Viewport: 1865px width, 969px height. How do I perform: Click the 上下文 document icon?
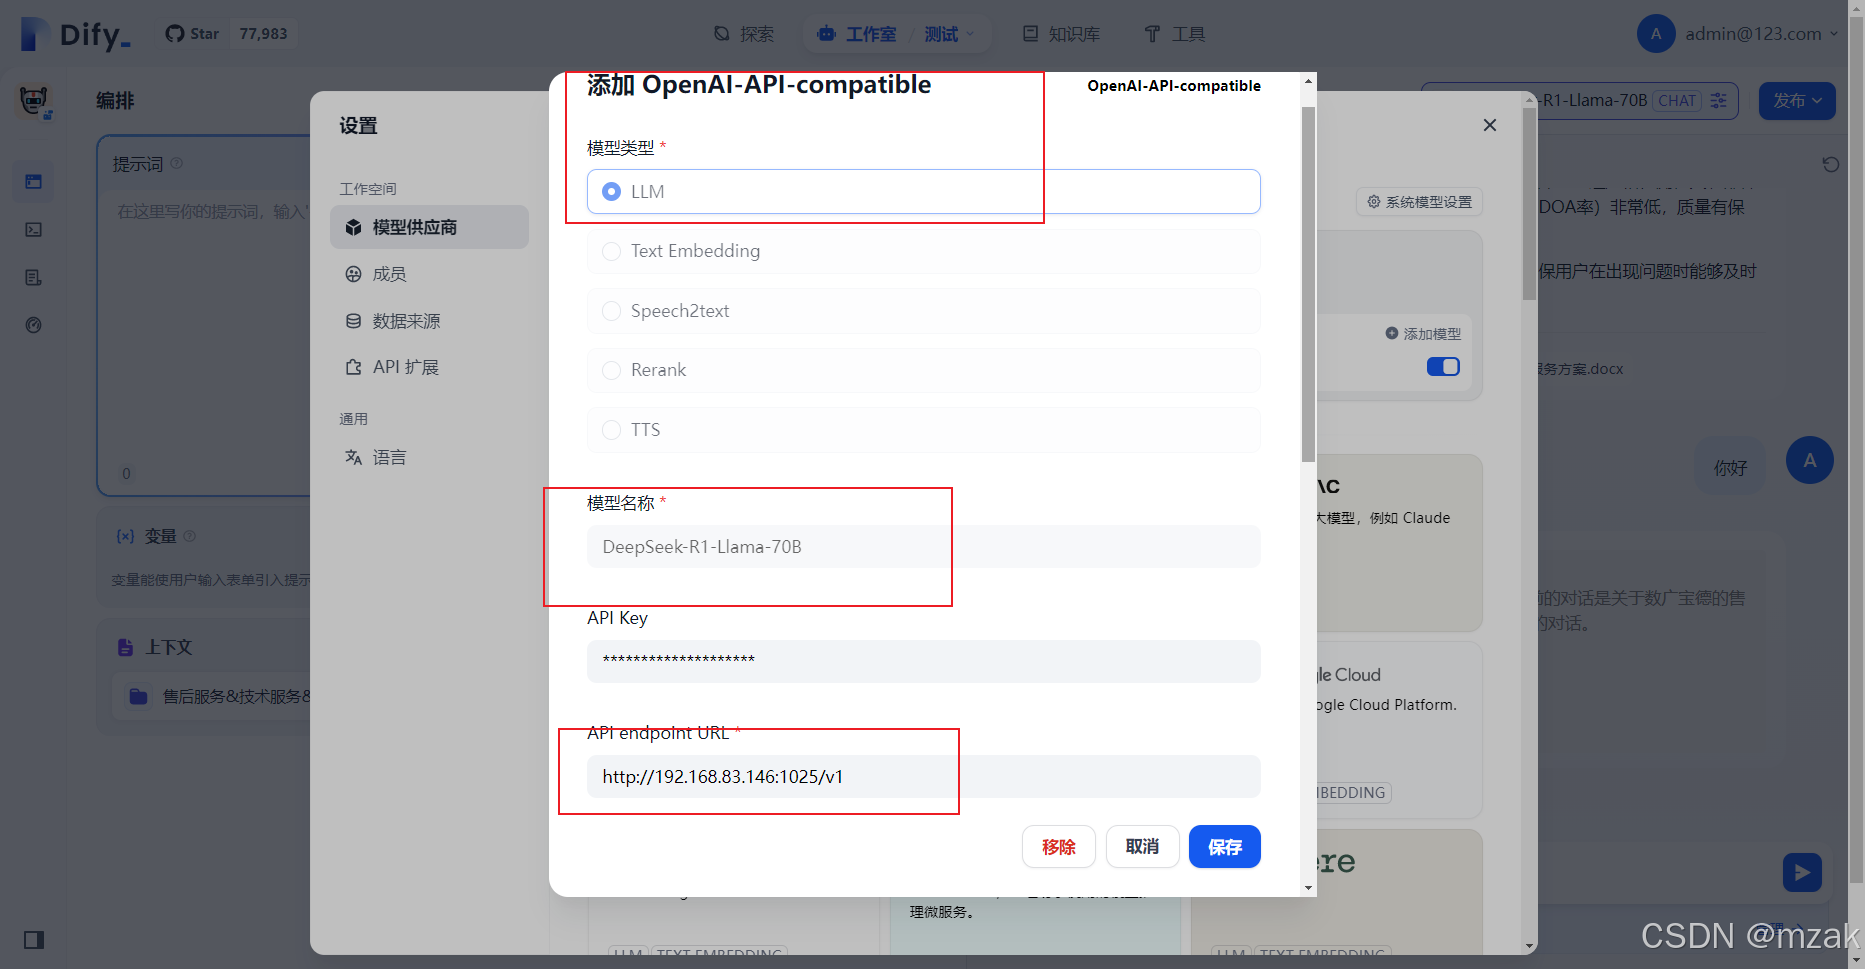click(x=125, y=647)
